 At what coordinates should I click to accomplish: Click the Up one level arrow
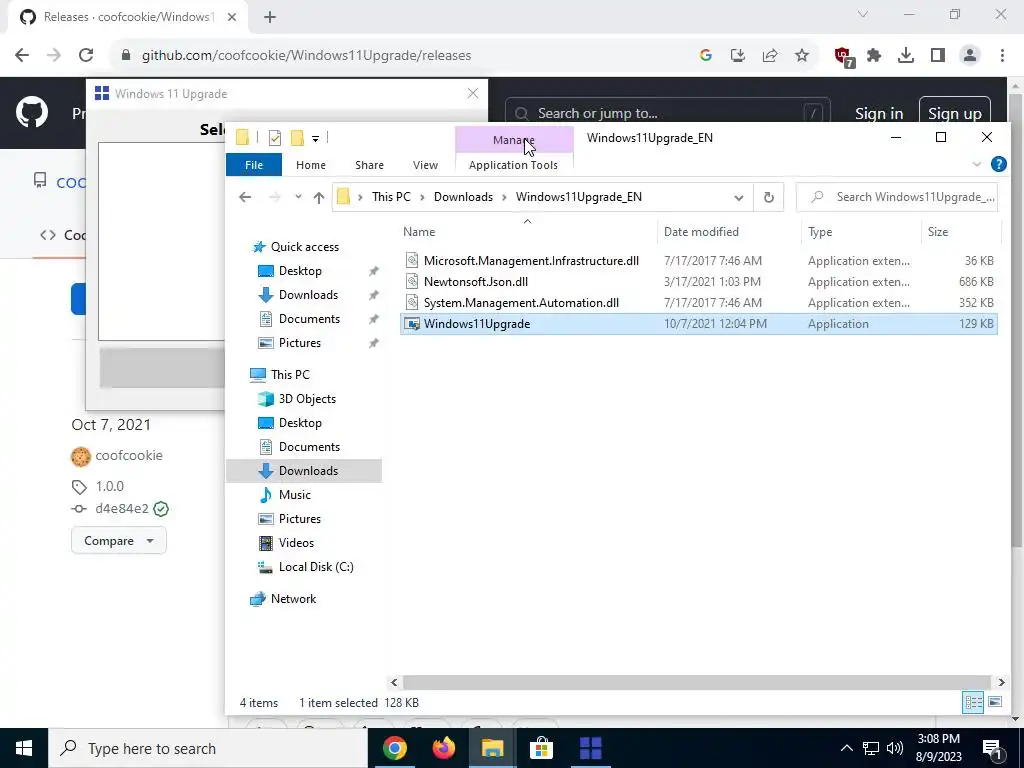coord(319,197)
